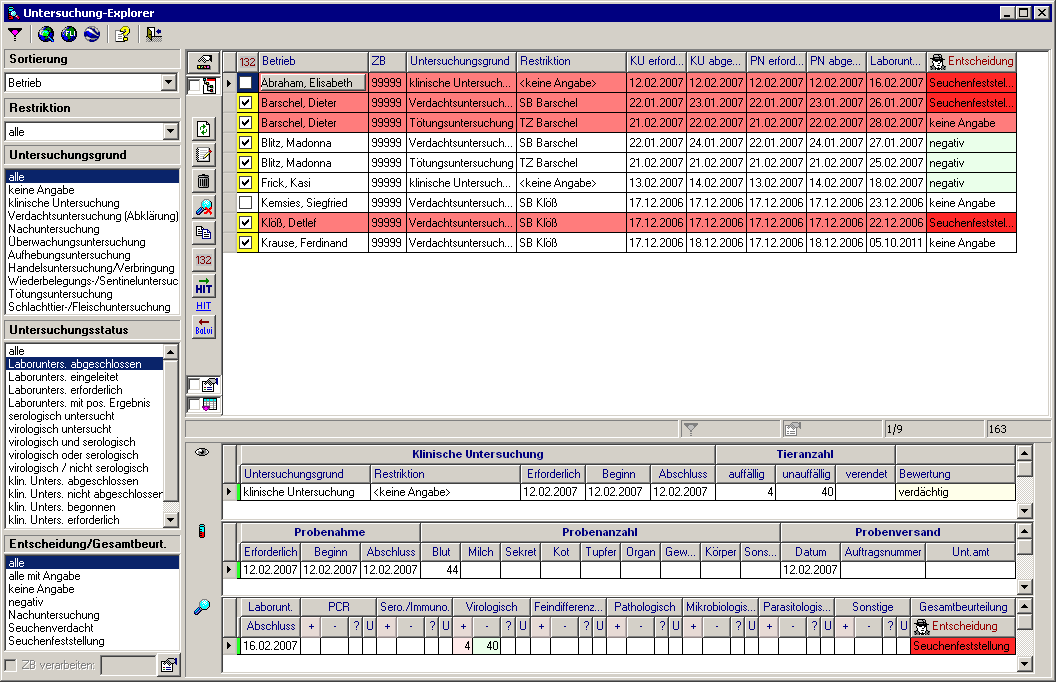
Task: Check the checkbox for Abraham, Elisabeth row
Action: click(246, 83)
